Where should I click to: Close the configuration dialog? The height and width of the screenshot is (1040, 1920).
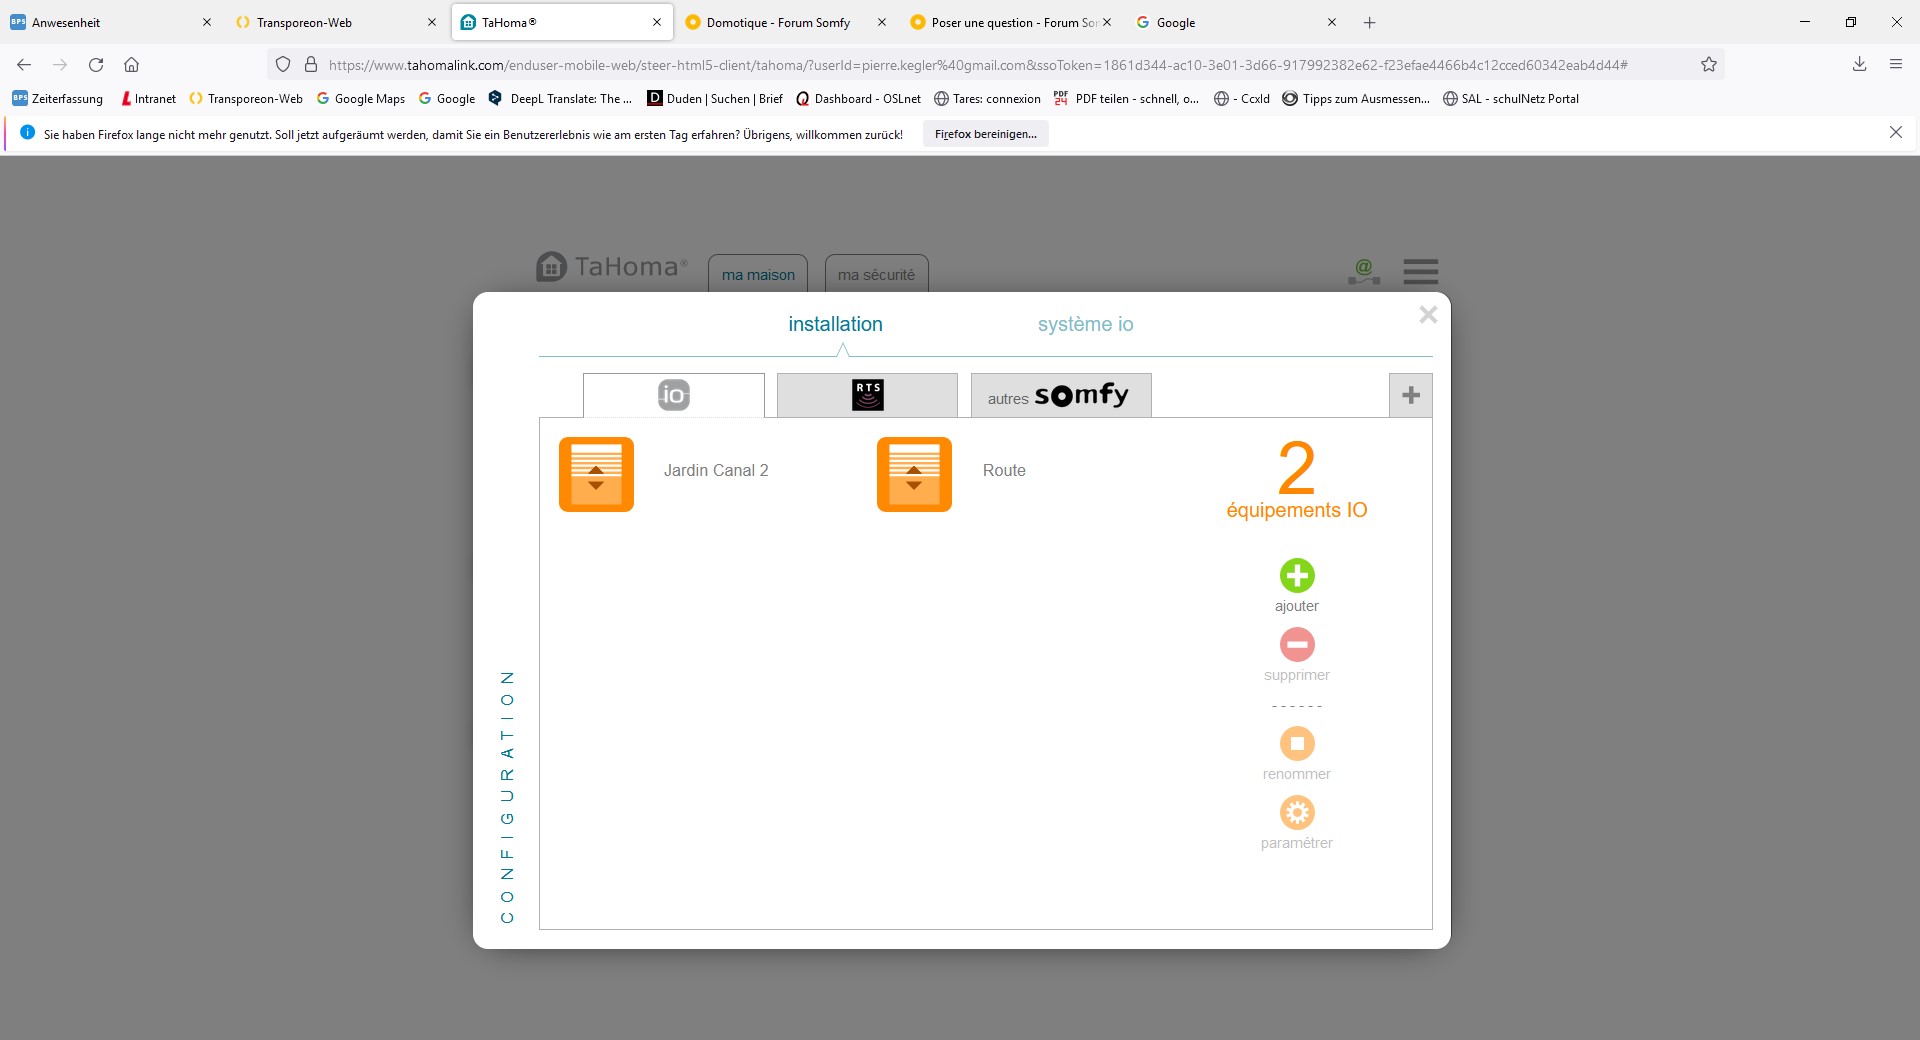pyautogui.click(x=1428, y=315)
